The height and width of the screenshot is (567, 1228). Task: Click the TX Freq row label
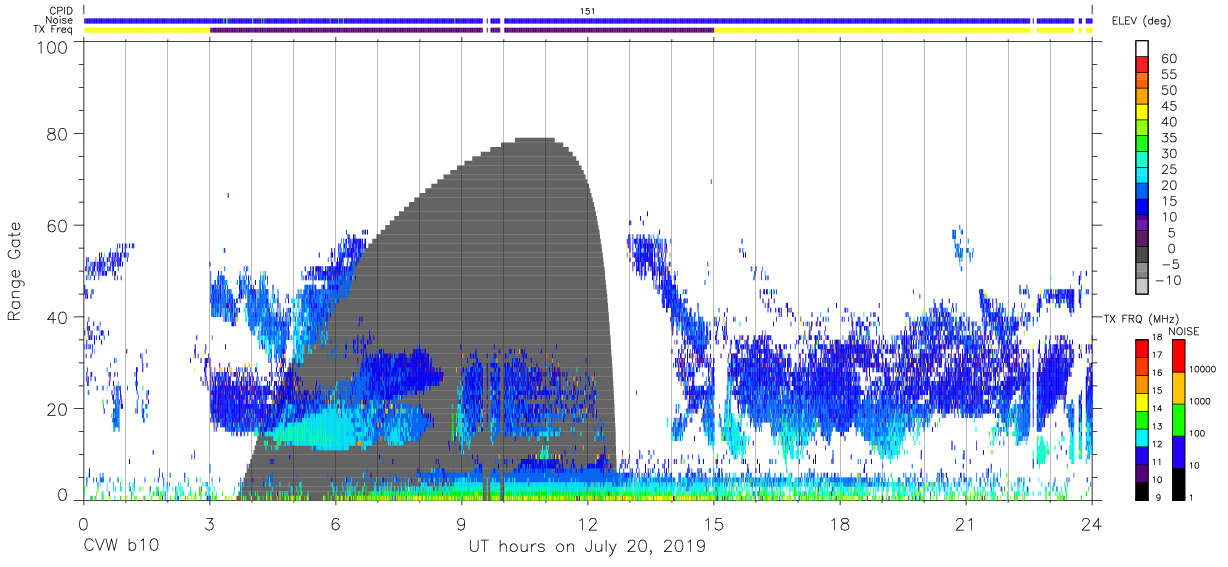pyautogui.click(x=53, y=29)
